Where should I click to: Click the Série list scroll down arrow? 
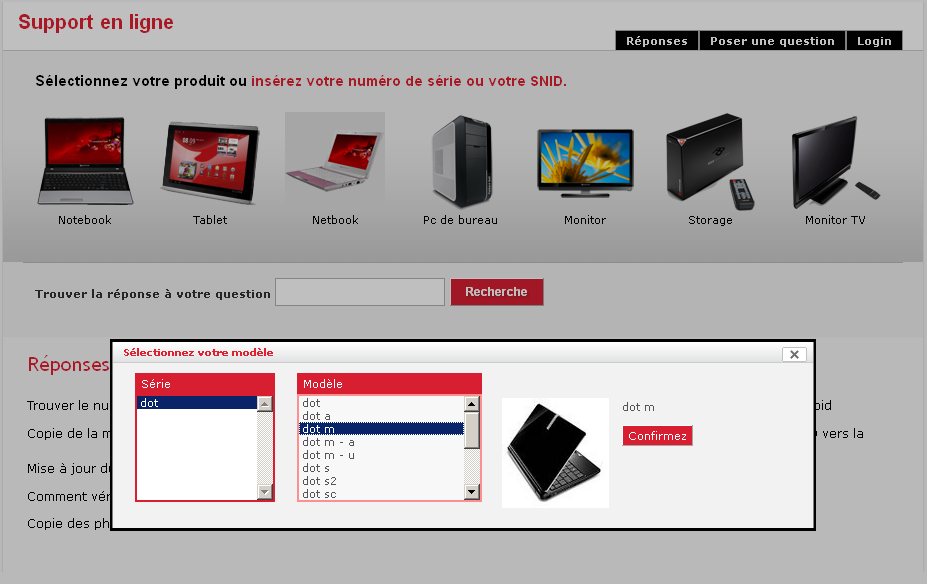(265, 492)
